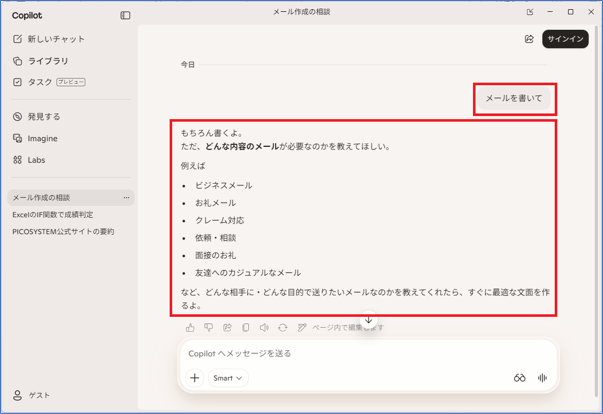603x414 pixels.
Task: Open the ライブラリ section
Action: coord(41,61)
